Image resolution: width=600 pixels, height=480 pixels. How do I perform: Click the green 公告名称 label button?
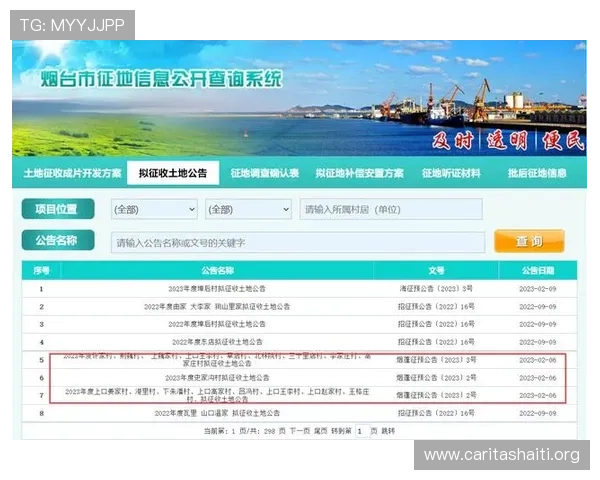pyautogui.click(x=58, y=240)
